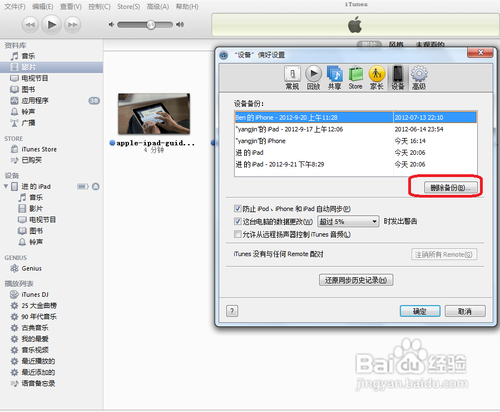Select the 'yangjin'的 iPhone backup row
The image size is (500, 412).
356,141
